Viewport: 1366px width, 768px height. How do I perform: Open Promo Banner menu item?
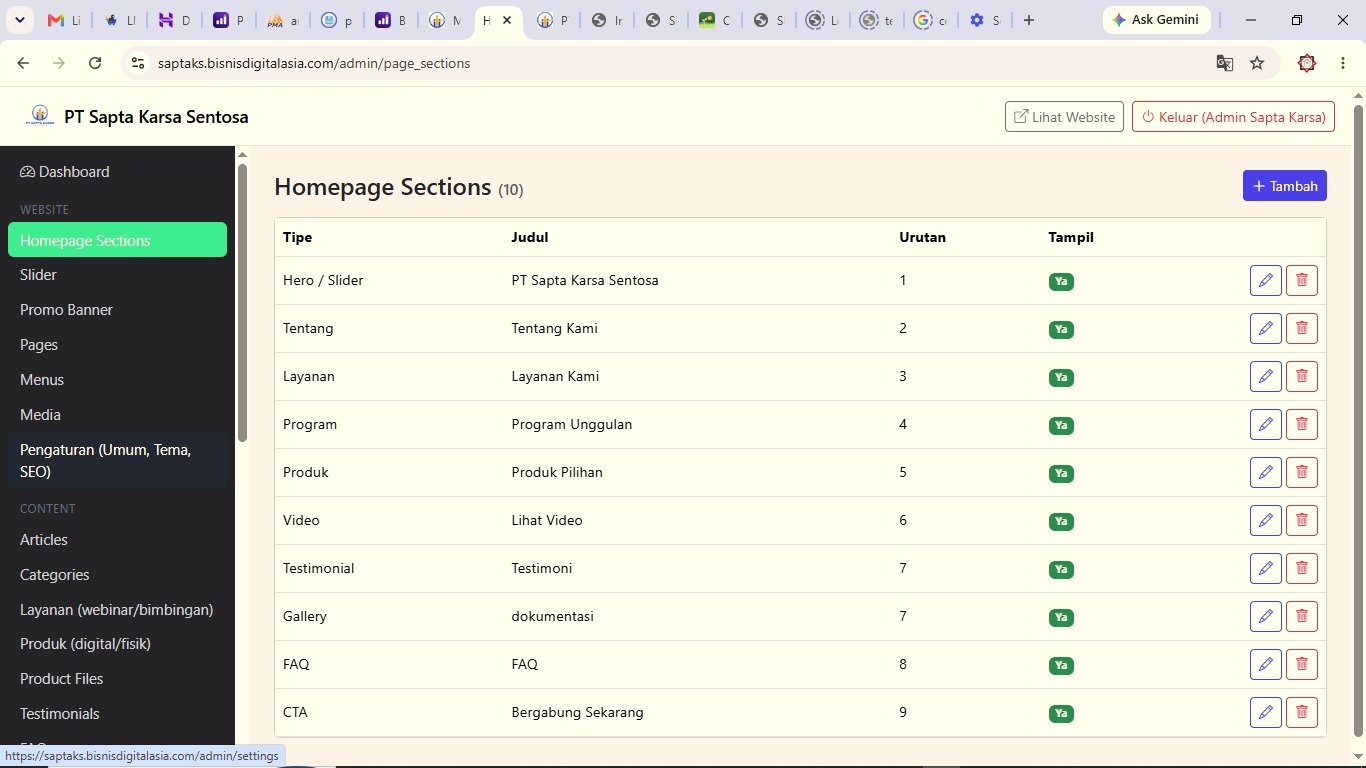tap(117, 310)
